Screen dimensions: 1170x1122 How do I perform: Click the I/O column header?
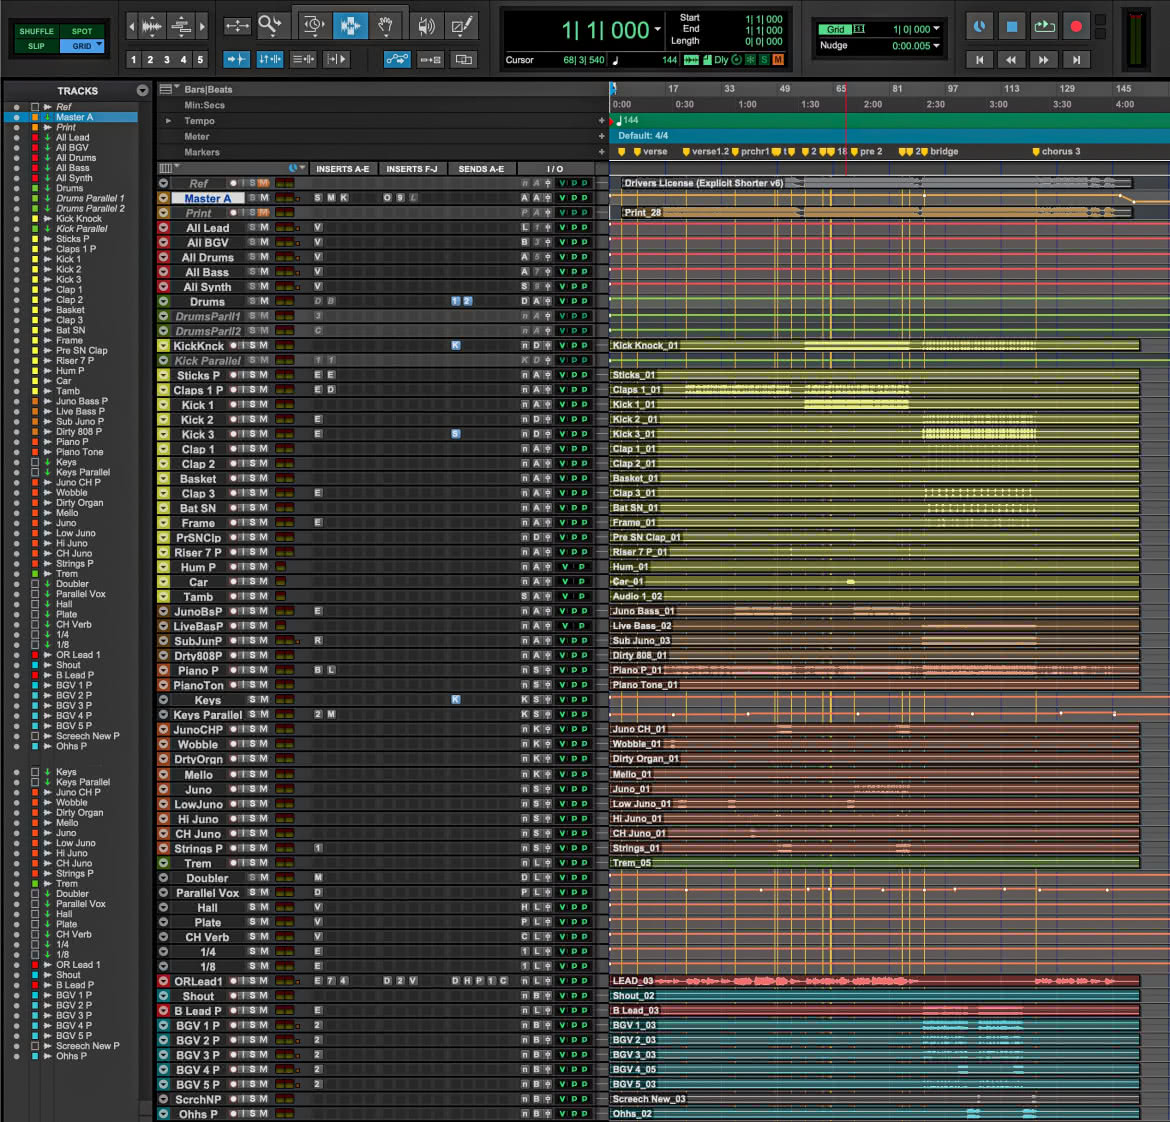point(555,169)
